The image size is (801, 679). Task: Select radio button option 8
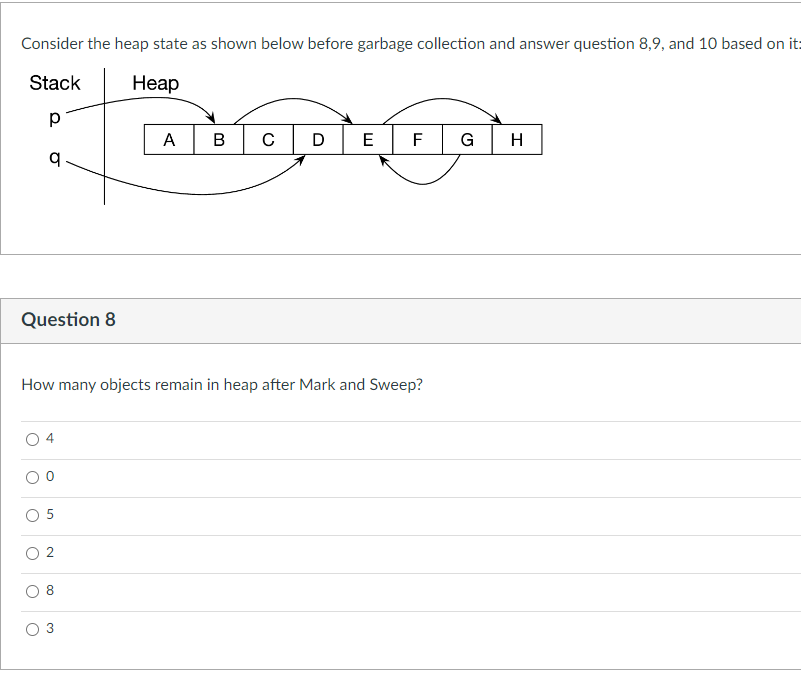(31, 589)
